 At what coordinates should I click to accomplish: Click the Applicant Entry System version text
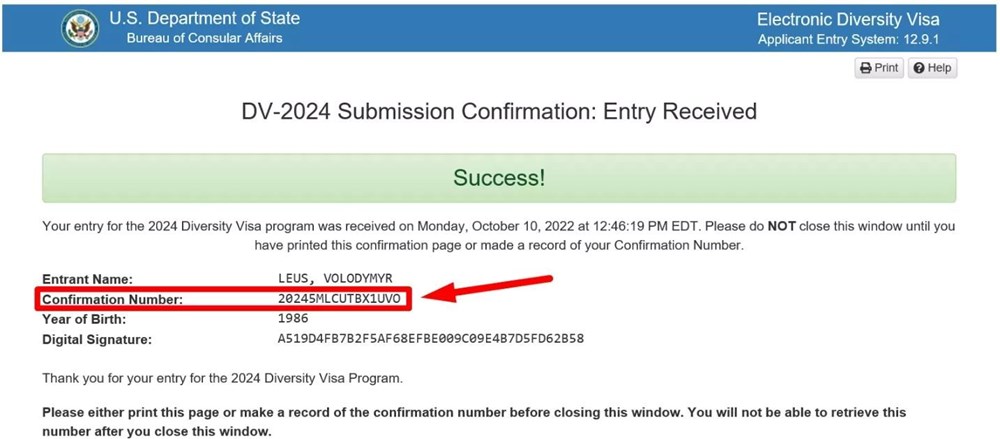(x=848, y=40)
